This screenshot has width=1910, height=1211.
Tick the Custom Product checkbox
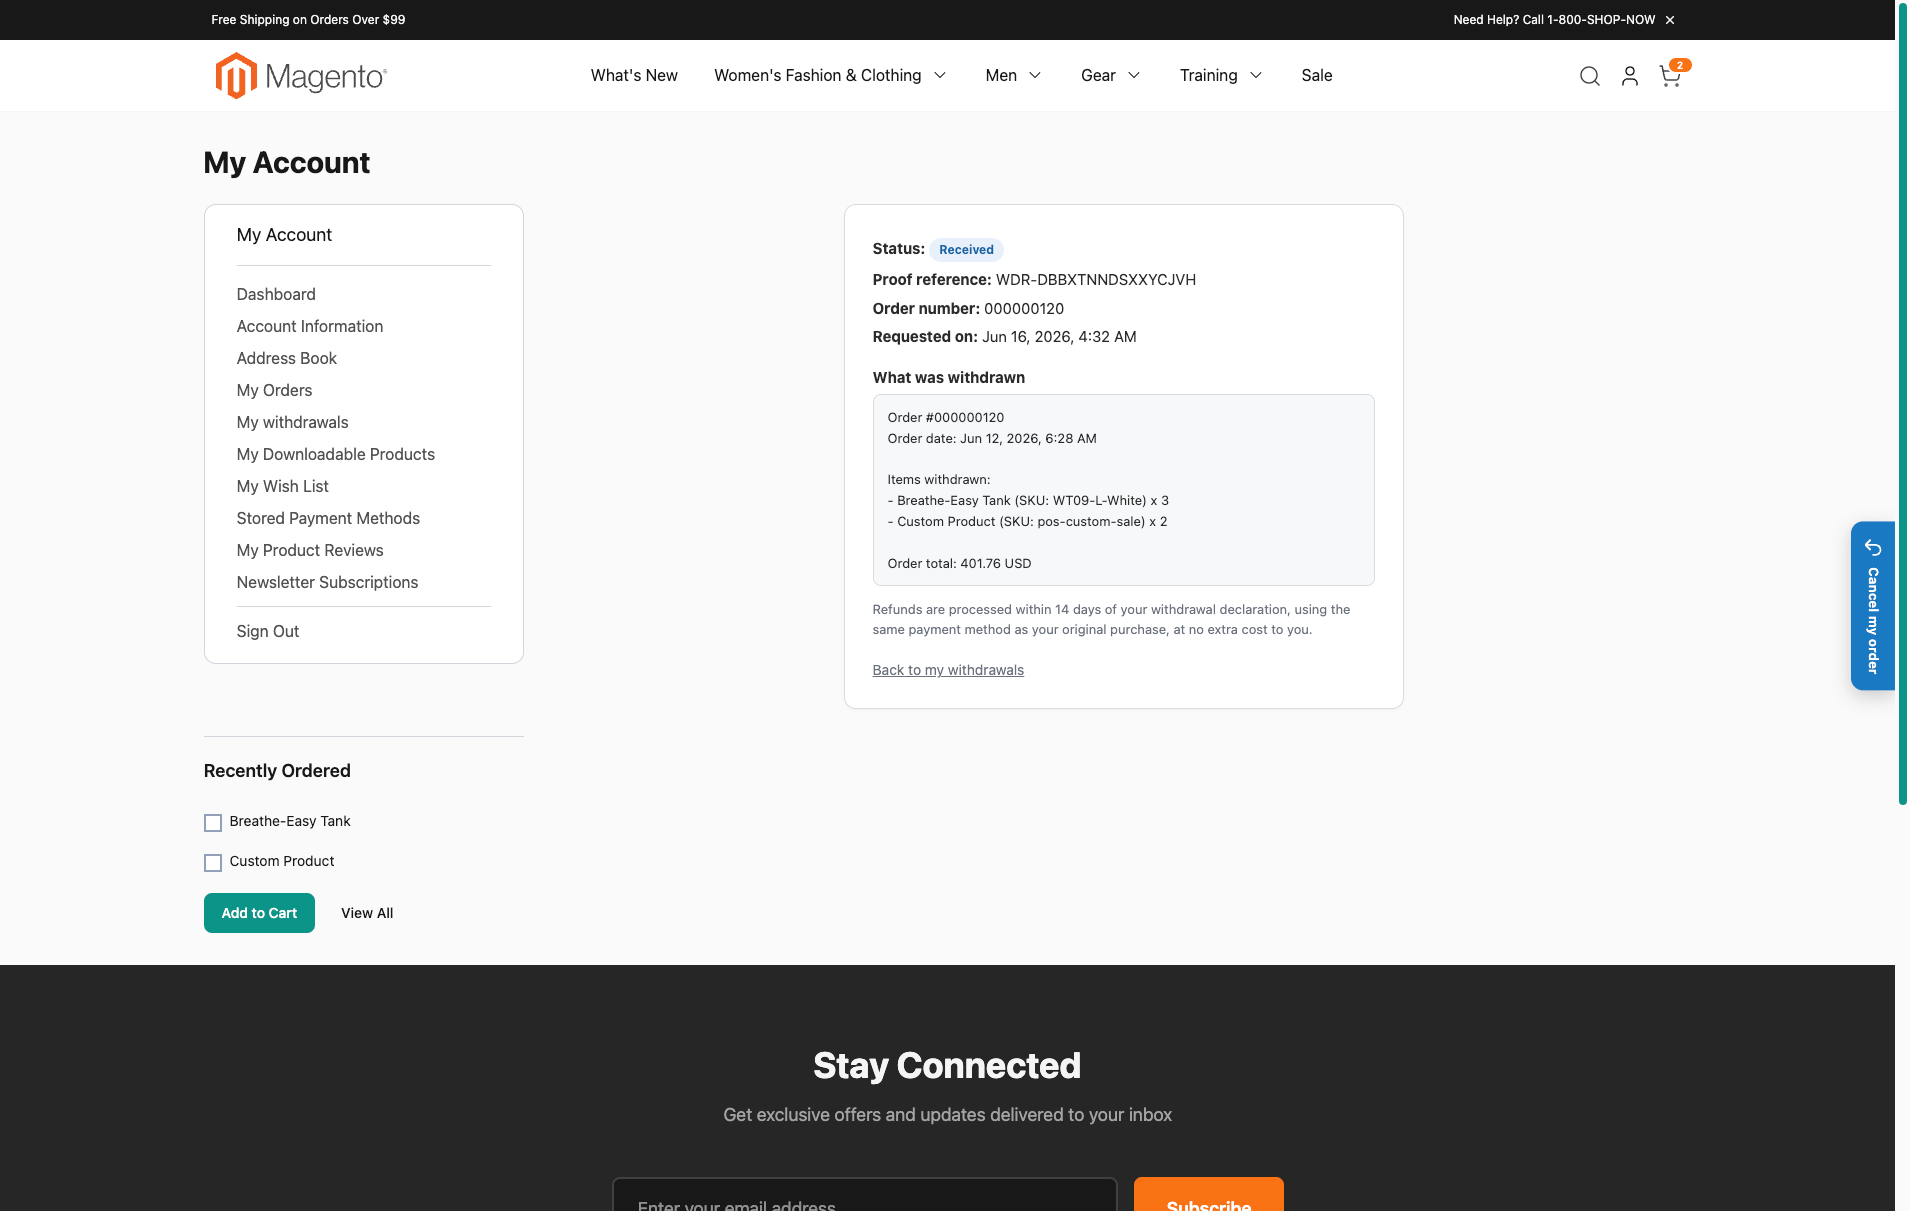coord(212,862)
